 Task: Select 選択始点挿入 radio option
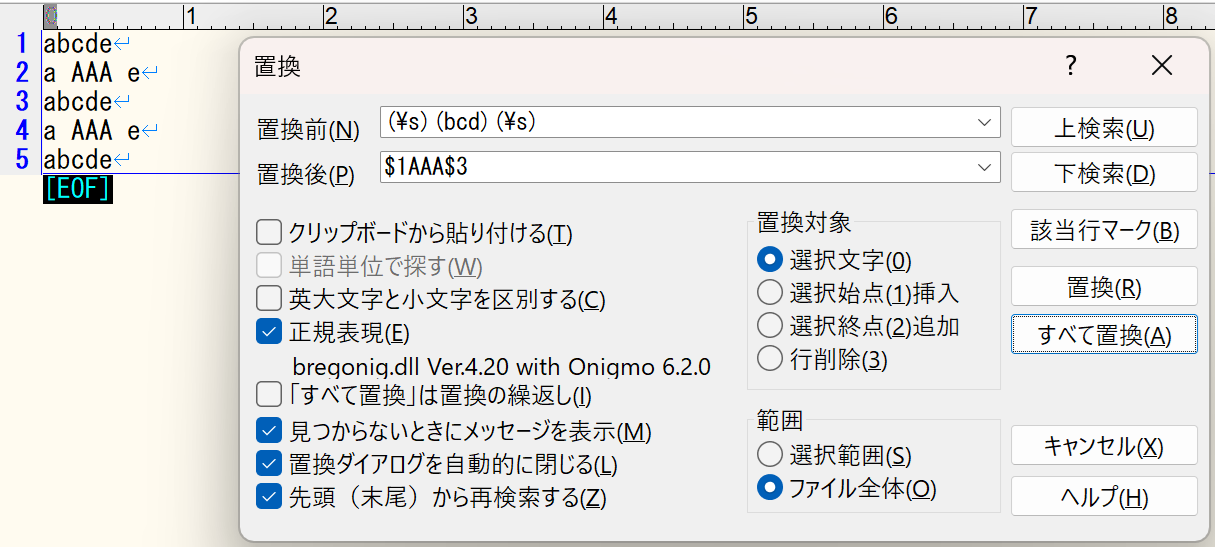(770, 293)
